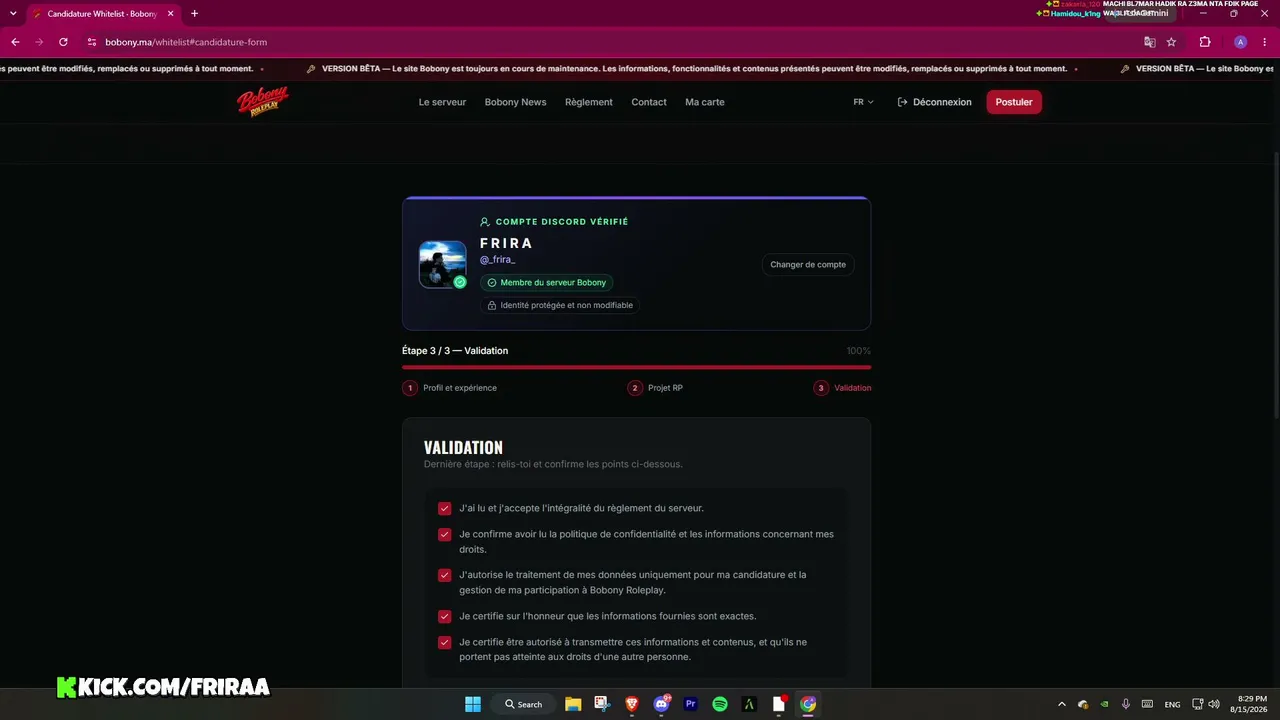Viewport: 1280px width, 720px height.
Task: Click the Bobony Roleplay logo
Action: 262,101
